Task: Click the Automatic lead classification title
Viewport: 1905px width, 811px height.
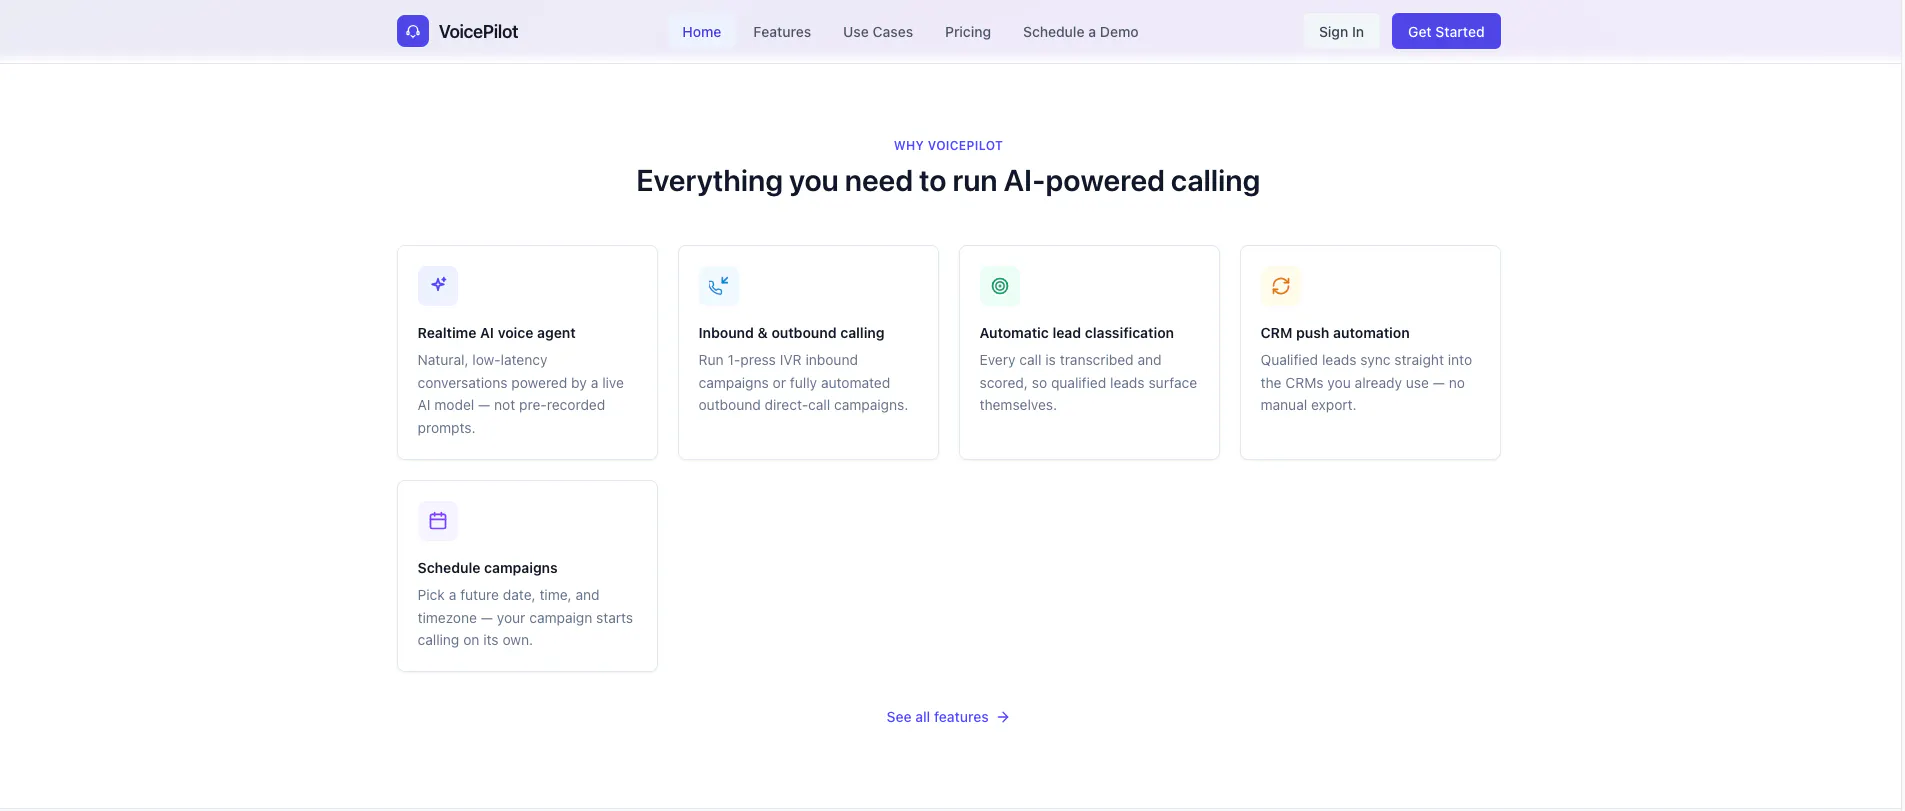Action: tap(1077, 333)
